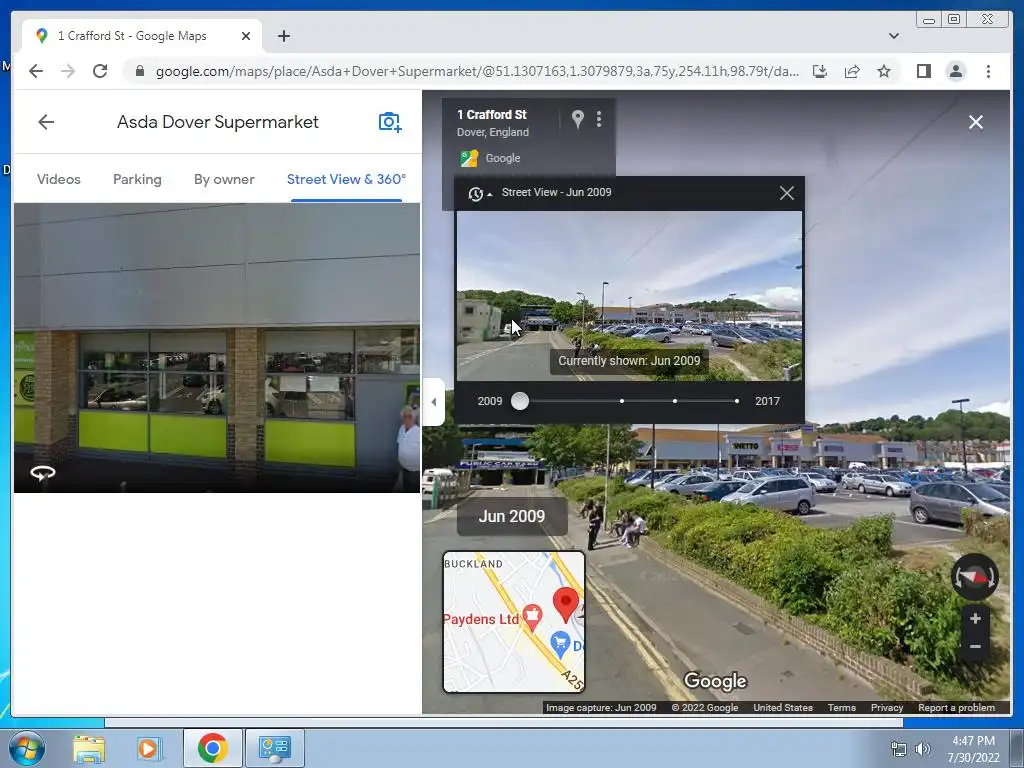Zoom out Street View with minus
The width and height of the screenshot is (1024, 768).
click(x=975, y=647)
